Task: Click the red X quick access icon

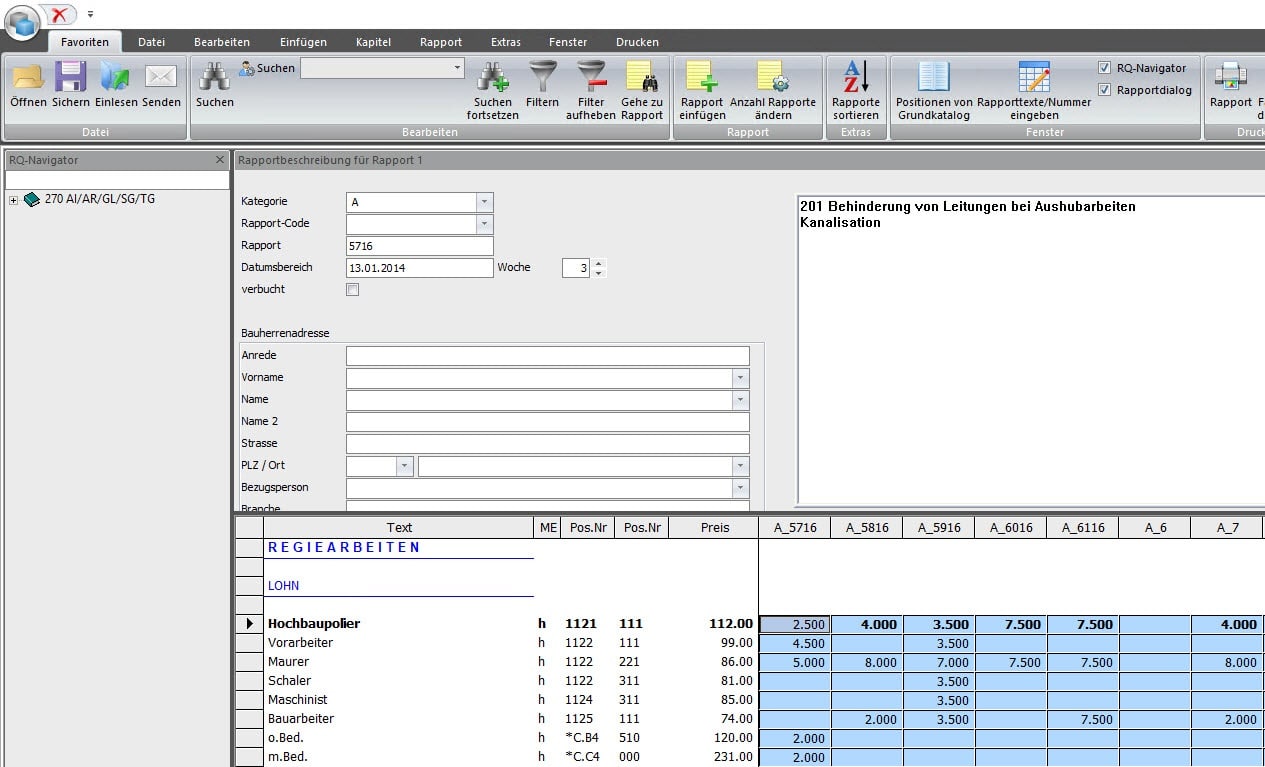Action: point(61,14)
